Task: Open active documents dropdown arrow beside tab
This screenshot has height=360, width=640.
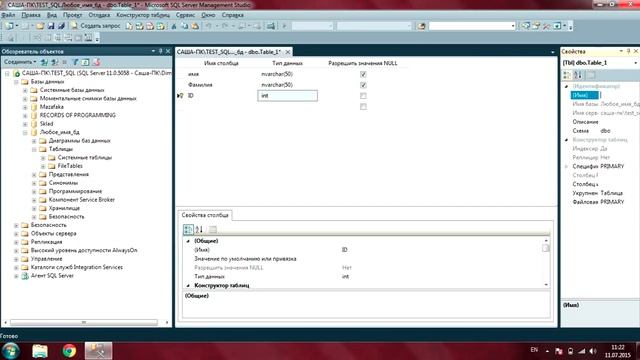Action: tap(553, 52)
